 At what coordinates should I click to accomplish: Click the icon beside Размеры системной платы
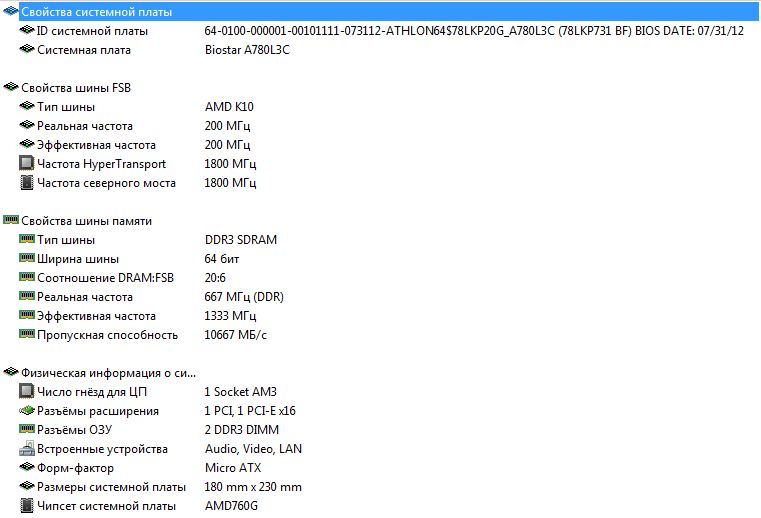click(27, 486)
